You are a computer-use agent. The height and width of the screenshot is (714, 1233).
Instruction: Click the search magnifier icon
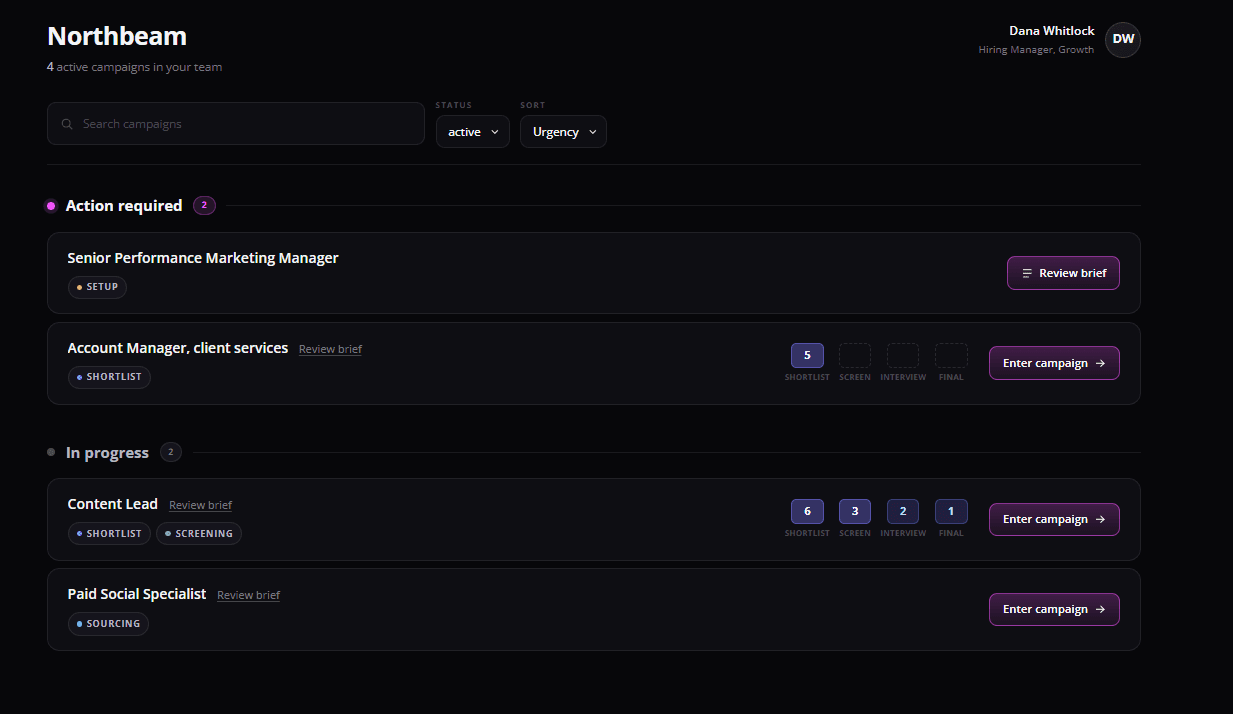[67, 124]
